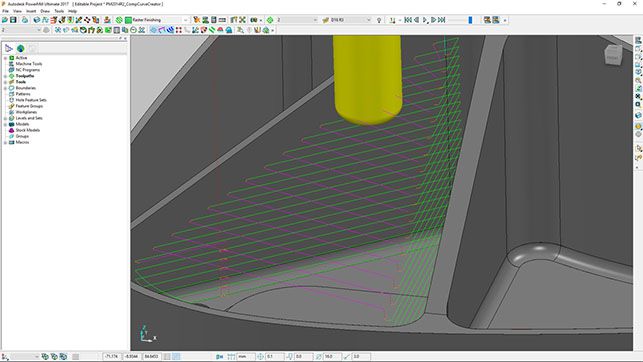Expand the Toolpaths tree node
Screen dimensions: 643x362
5,76
